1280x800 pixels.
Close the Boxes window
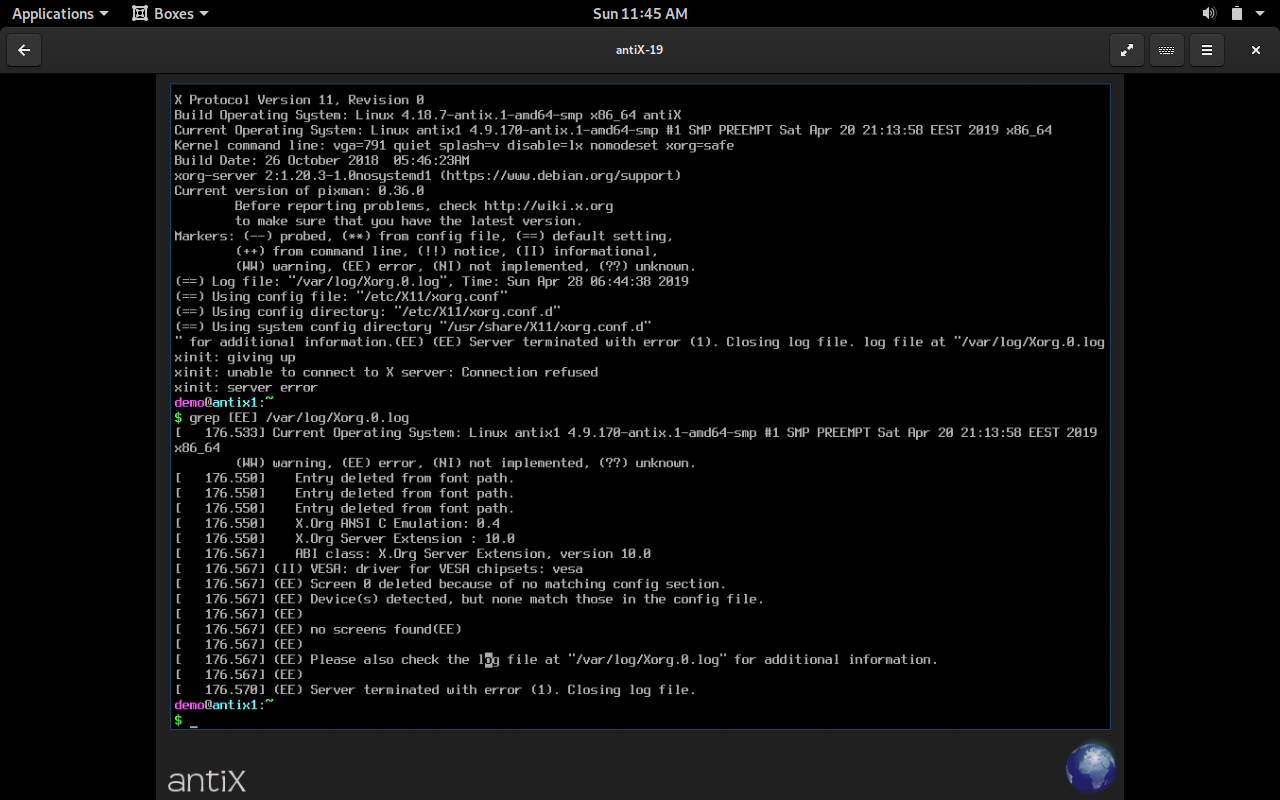tap(1256, 50)
